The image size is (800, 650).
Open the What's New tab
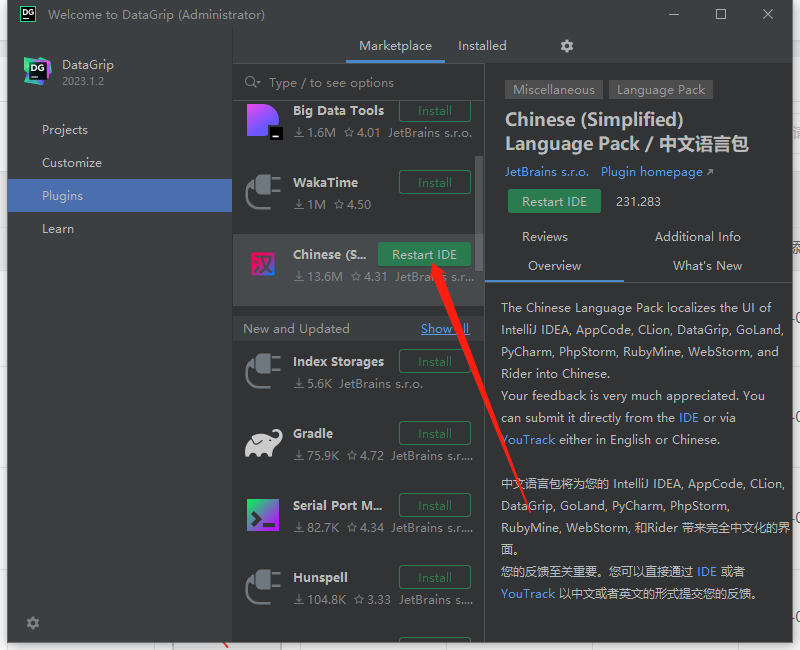coord(707,266)
